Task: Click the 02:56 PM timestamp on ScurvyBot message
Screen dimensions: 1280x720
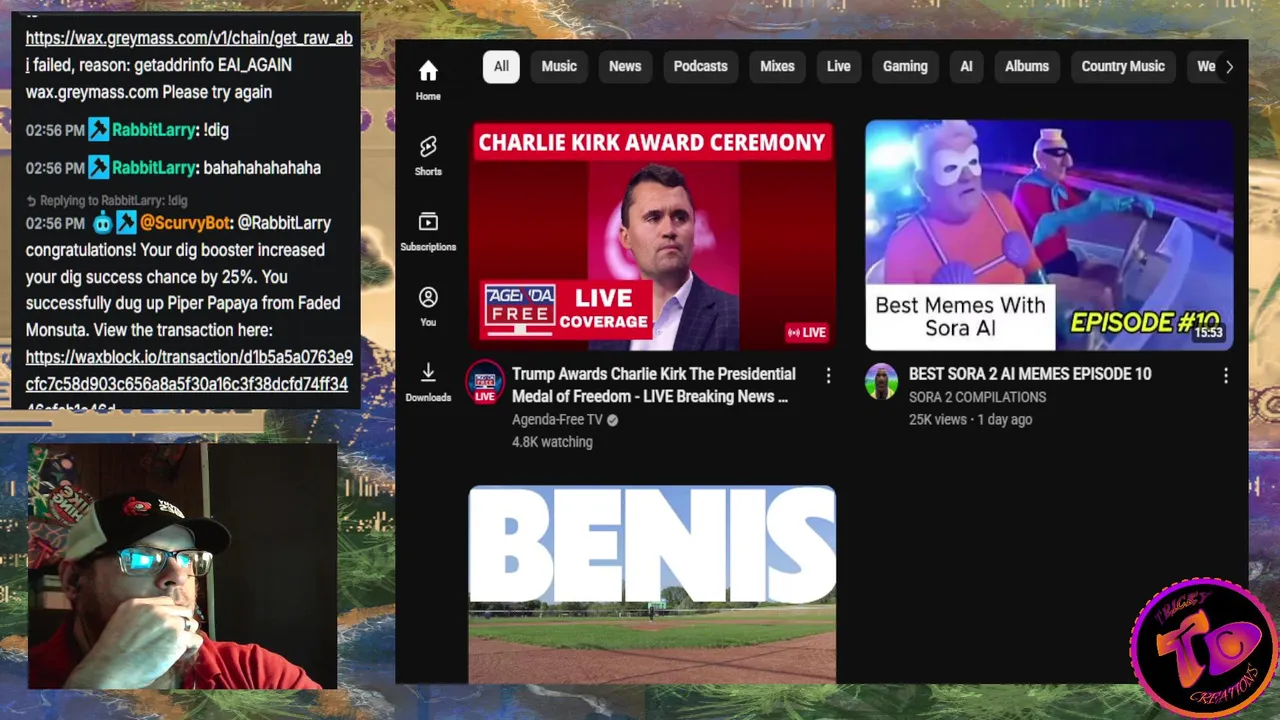Action: point(55,223)
